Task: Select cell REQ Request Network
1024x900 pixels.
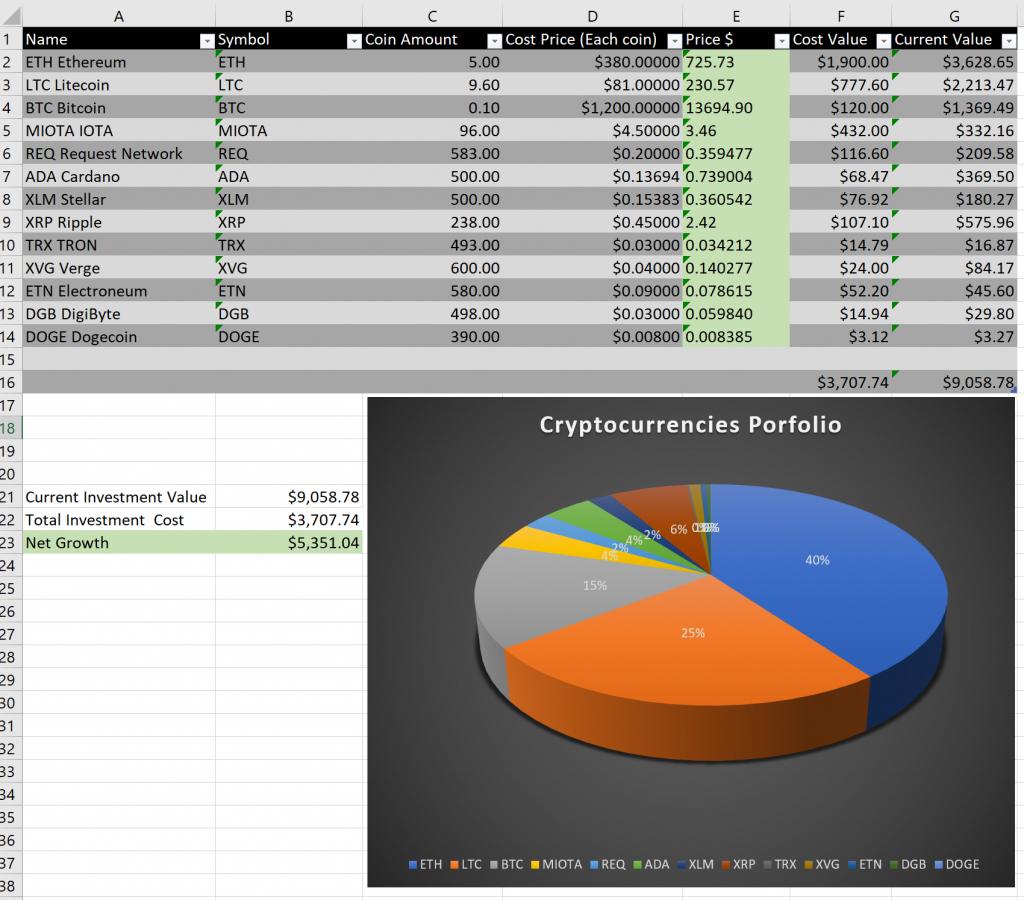Action: [x=119, y=153]
